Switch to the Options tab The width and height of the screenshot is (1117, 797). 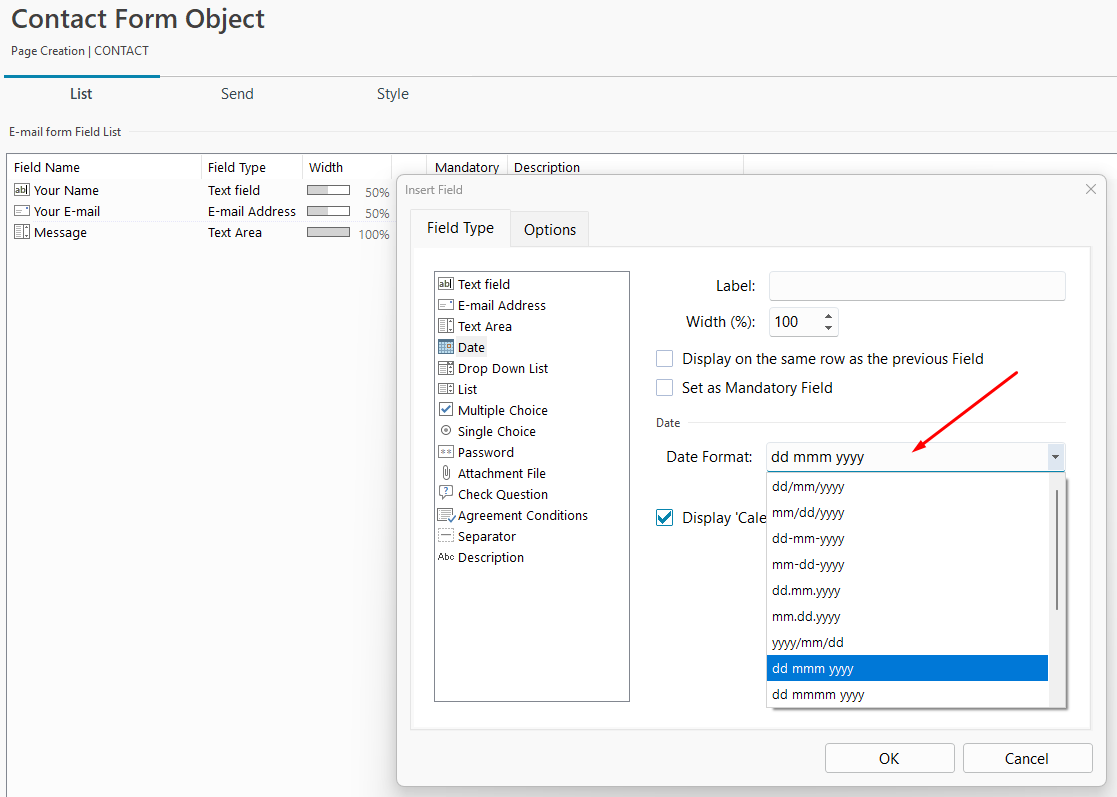(550, 229)
